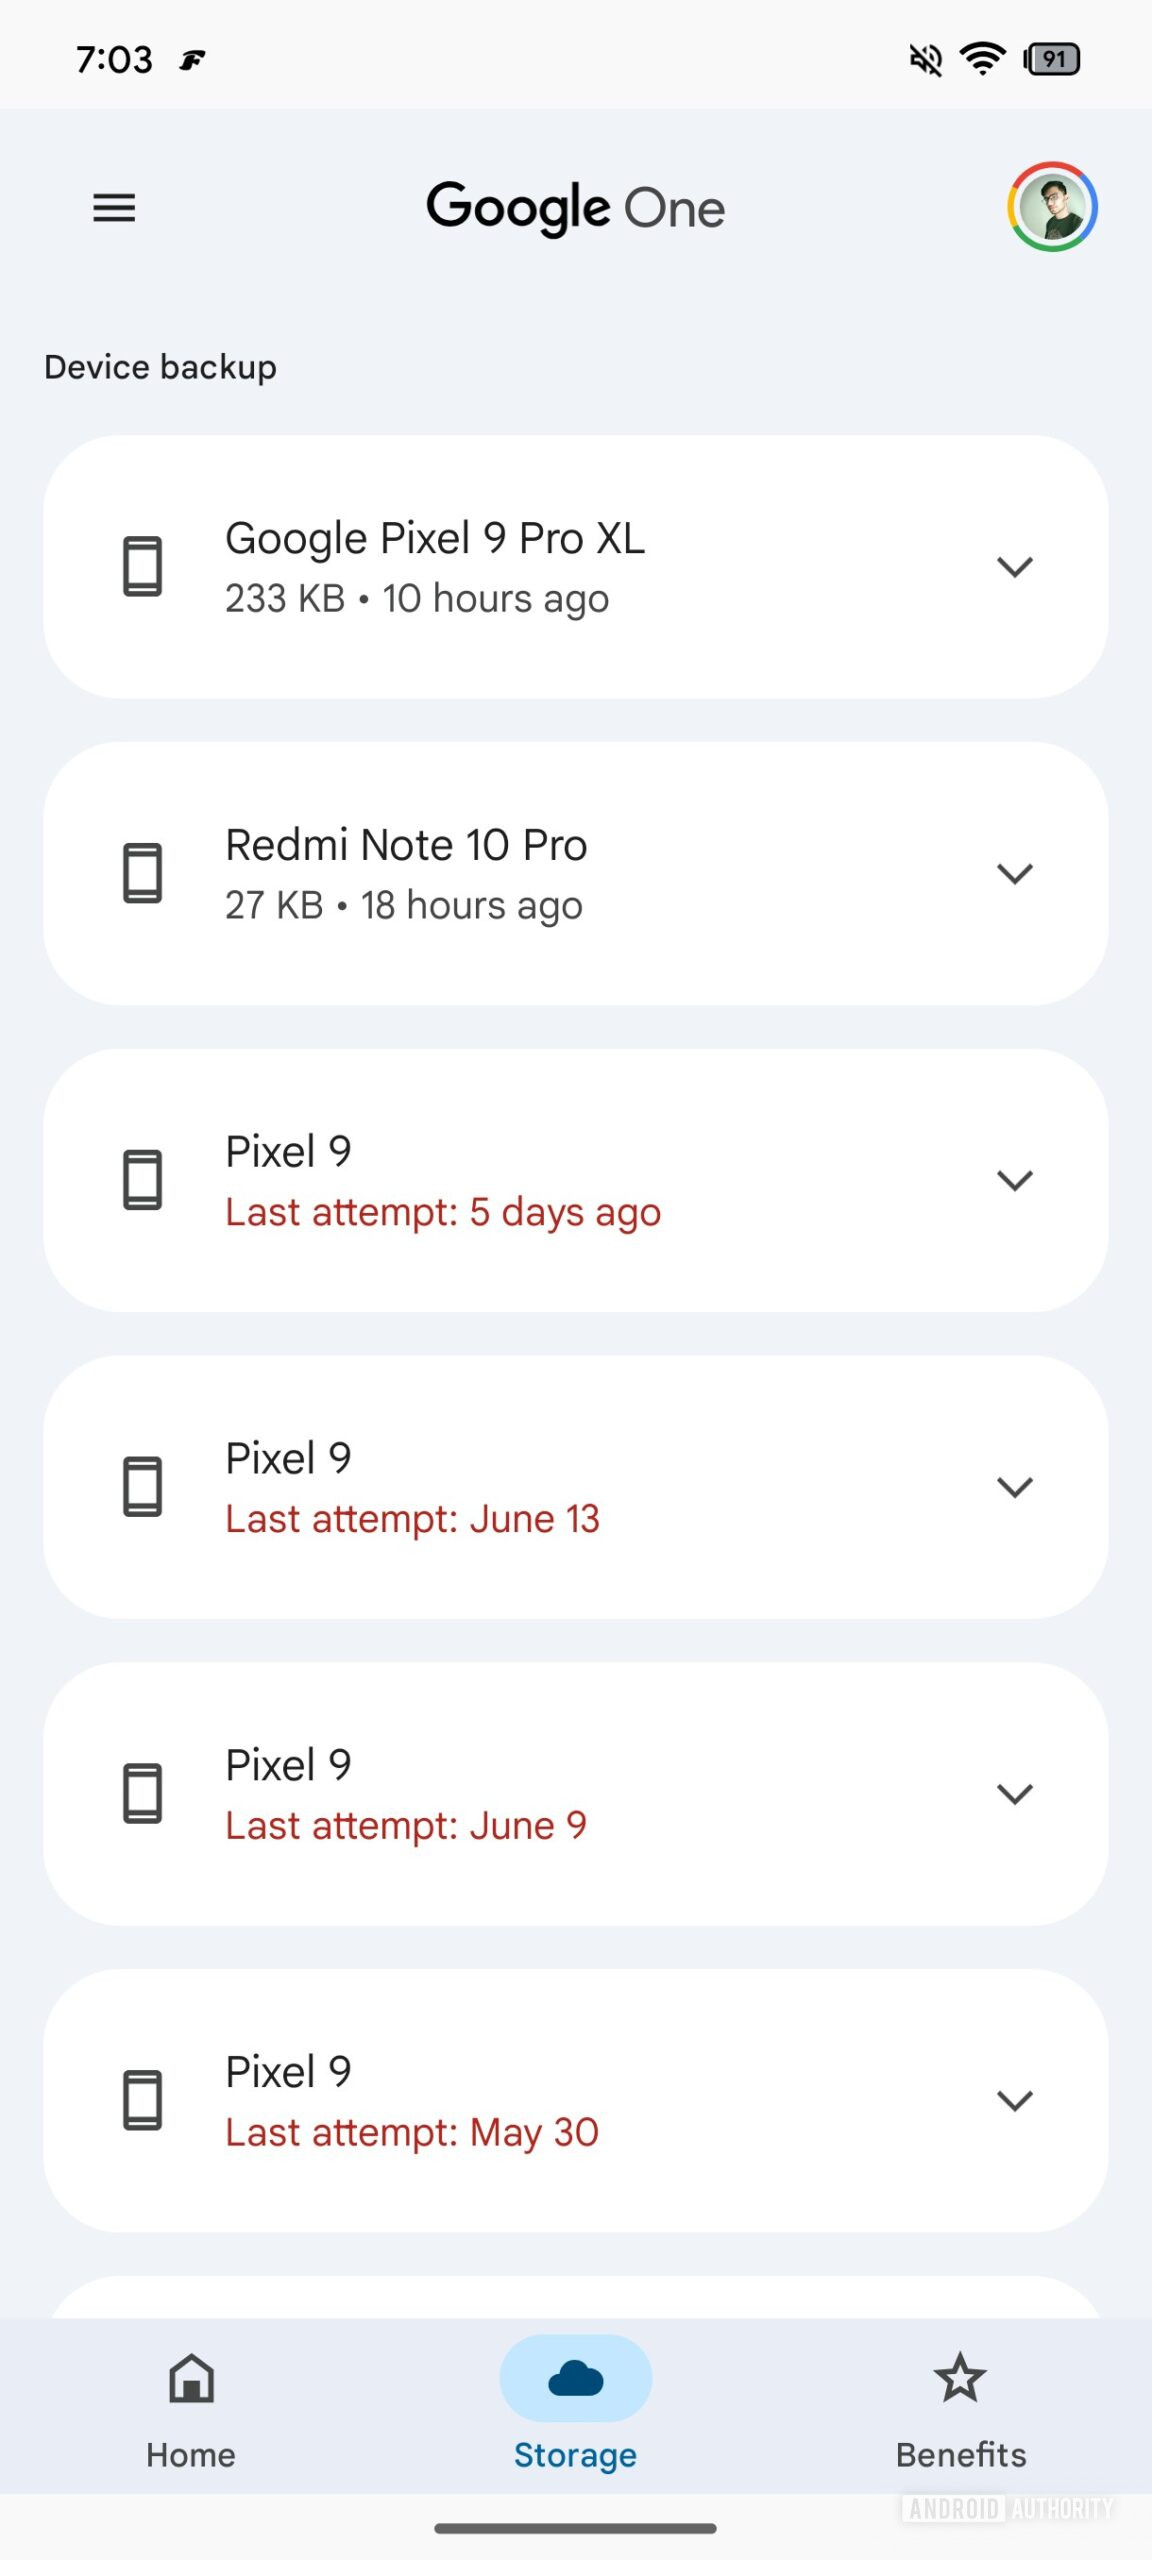The height and width of the screenshot is (2560, 1152).
Task: Expand Pixel 9 backup from 5 days ago
Action: pos(1014,1181)
